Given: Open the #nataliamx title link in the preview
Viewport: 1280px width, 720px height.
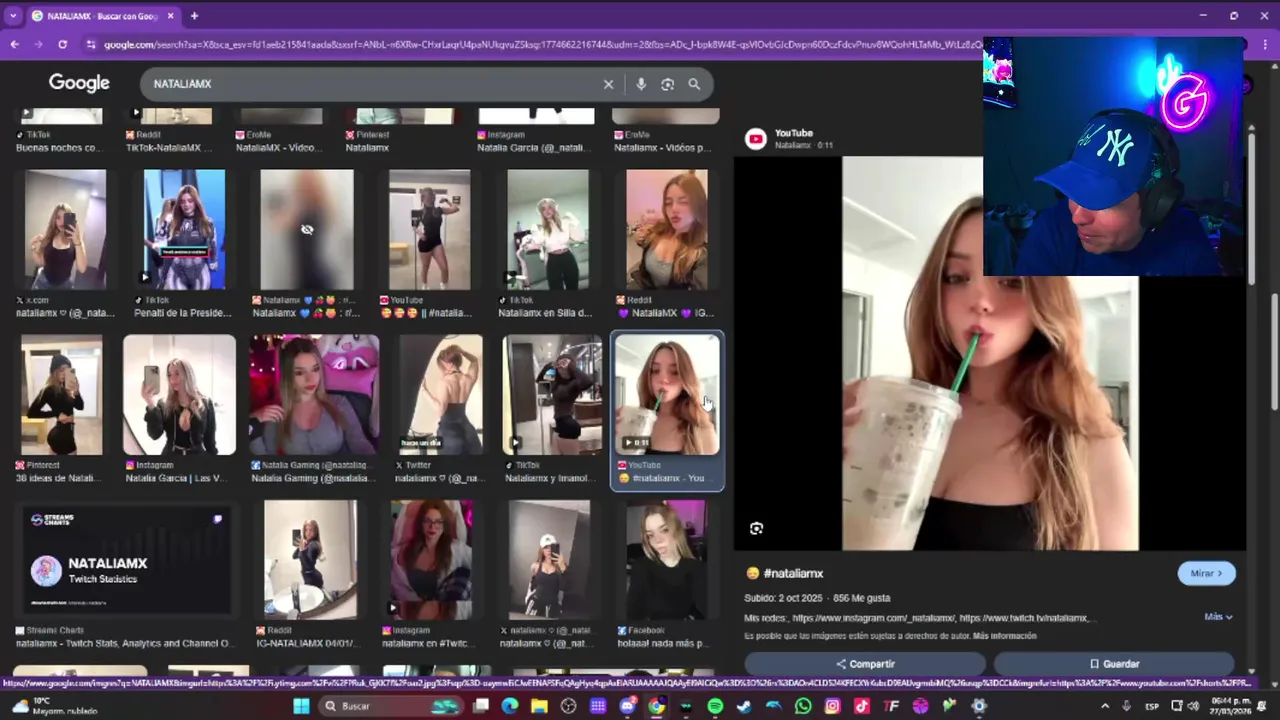Looking at the screenshot, I should pos(793,573).
